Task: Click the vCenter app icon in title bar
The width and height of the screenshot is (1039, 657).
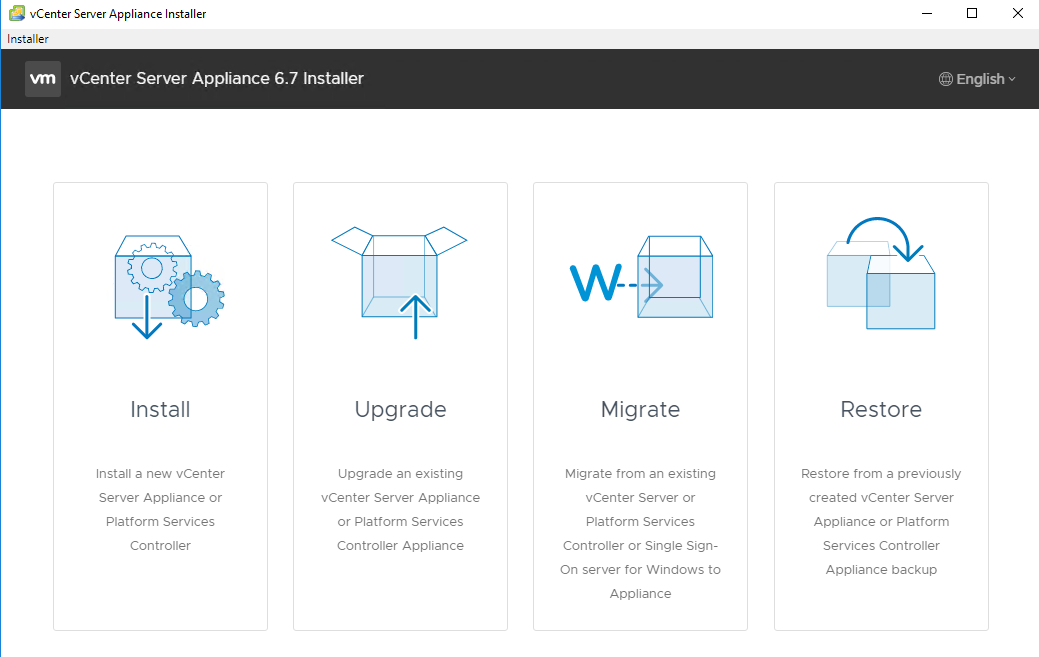Action: (x=16, y=13)
